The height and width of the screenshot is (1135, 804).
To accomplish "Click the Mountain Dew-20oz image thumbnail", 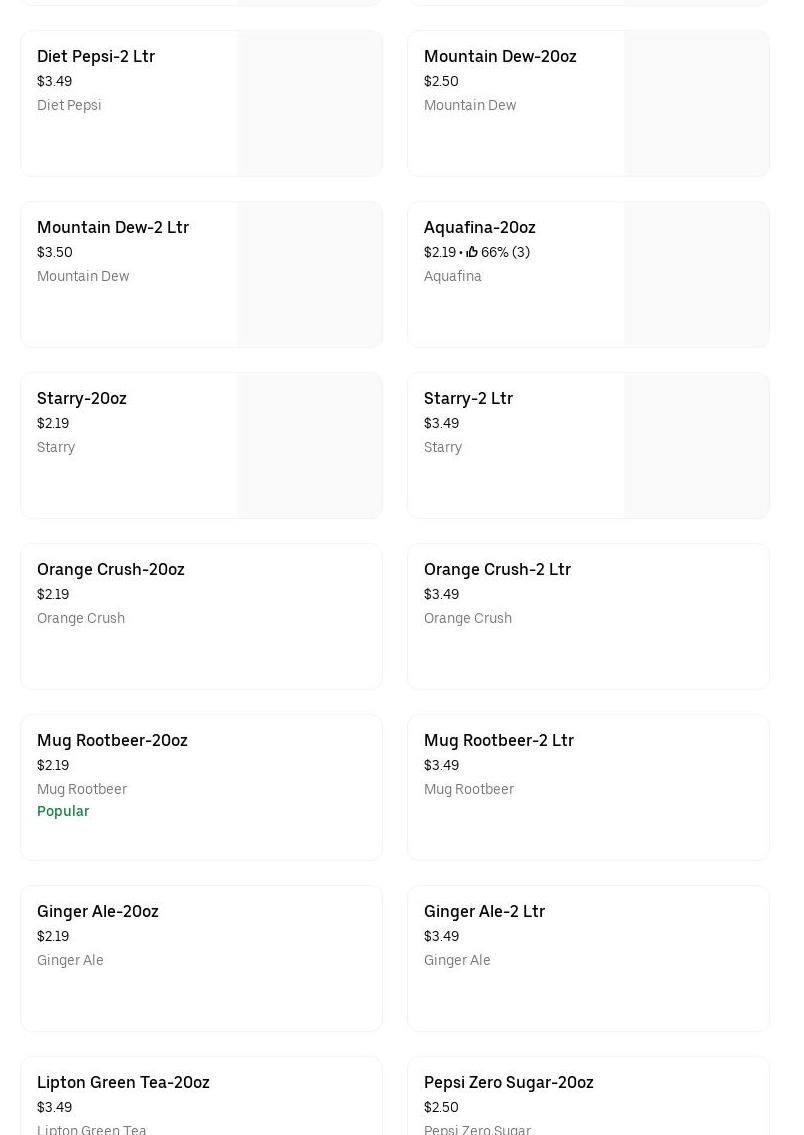I will coord(696,104).
